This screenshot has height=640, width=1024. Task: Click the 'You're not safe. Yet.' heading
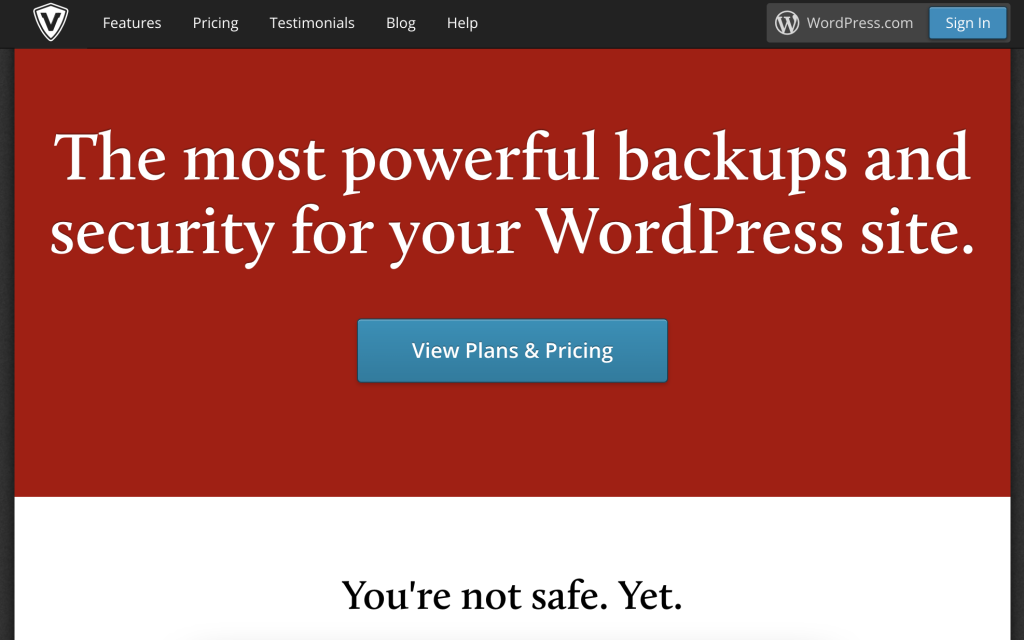coord(512,595)
